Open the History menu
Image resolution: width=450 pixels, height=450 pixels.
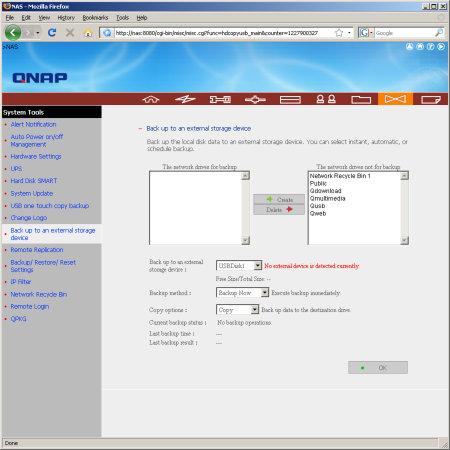[x=66, y=18]
